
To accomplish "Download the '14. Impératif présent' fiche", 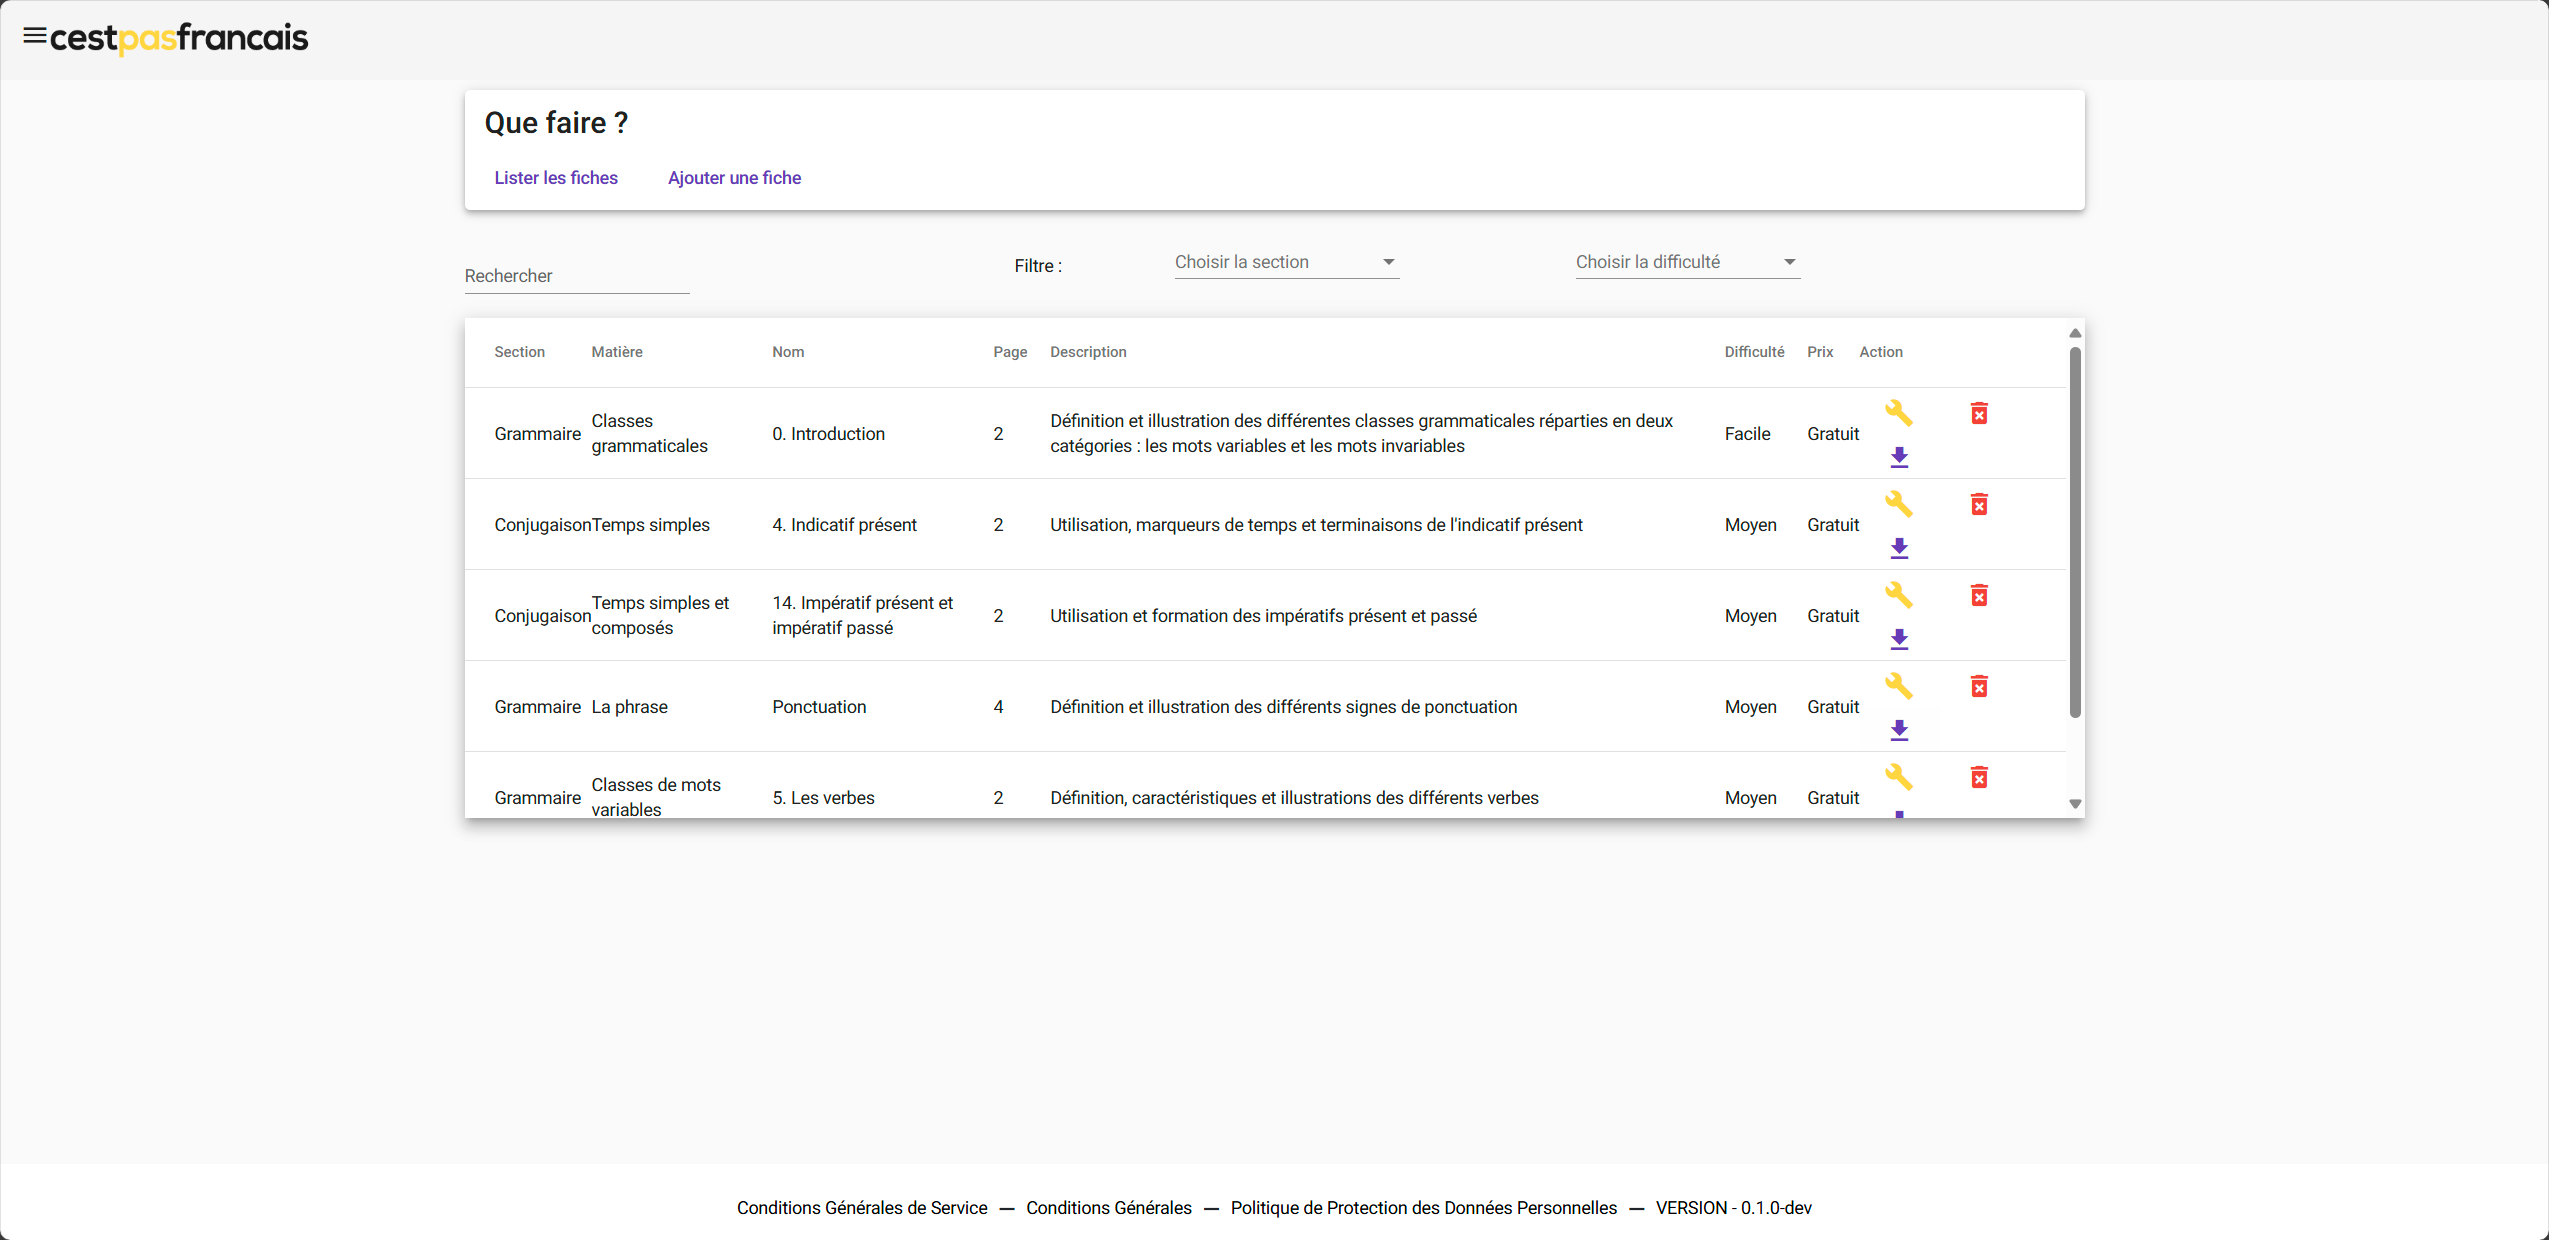I will coord(1899,639).
